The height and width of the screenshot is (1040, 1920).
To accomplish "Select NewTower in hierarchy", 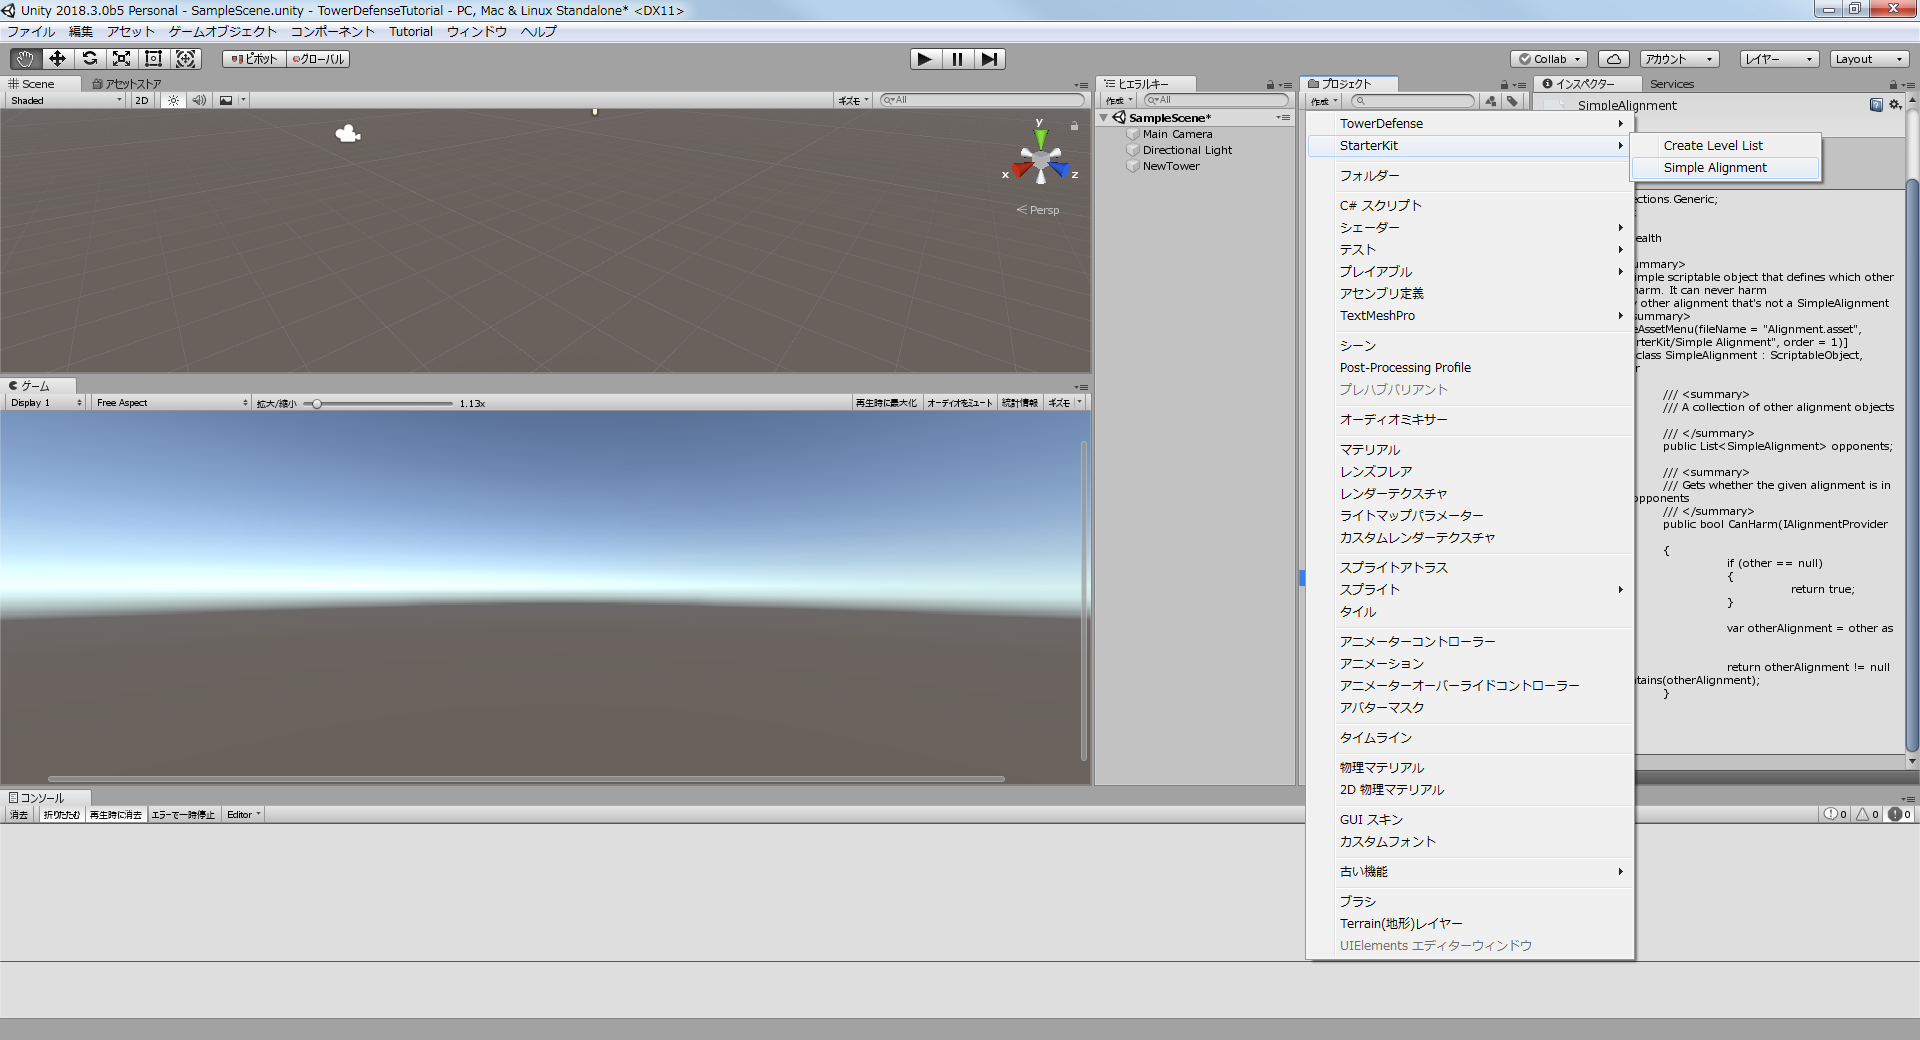I will click(1171, 166).
